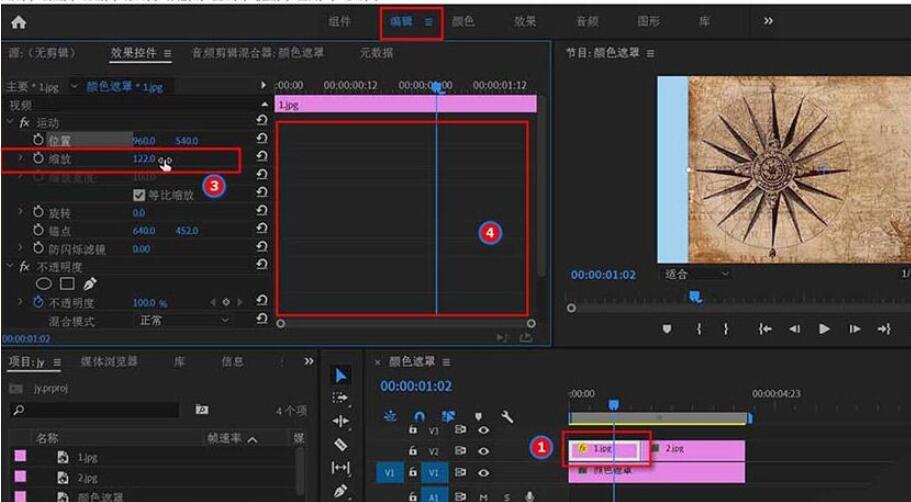Image resolution: width=911 pixels, height=502 pixels.
Task: Select the Razor tool
Action: coord(341,444)
